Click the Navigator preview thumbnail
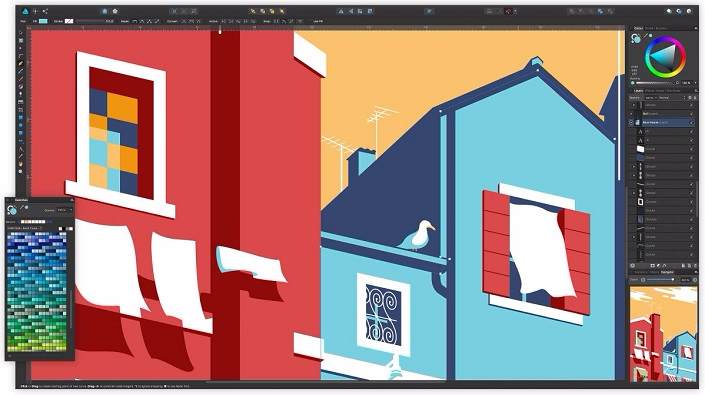The height and width of the screenshot is (395, 705). coord(664,335)
